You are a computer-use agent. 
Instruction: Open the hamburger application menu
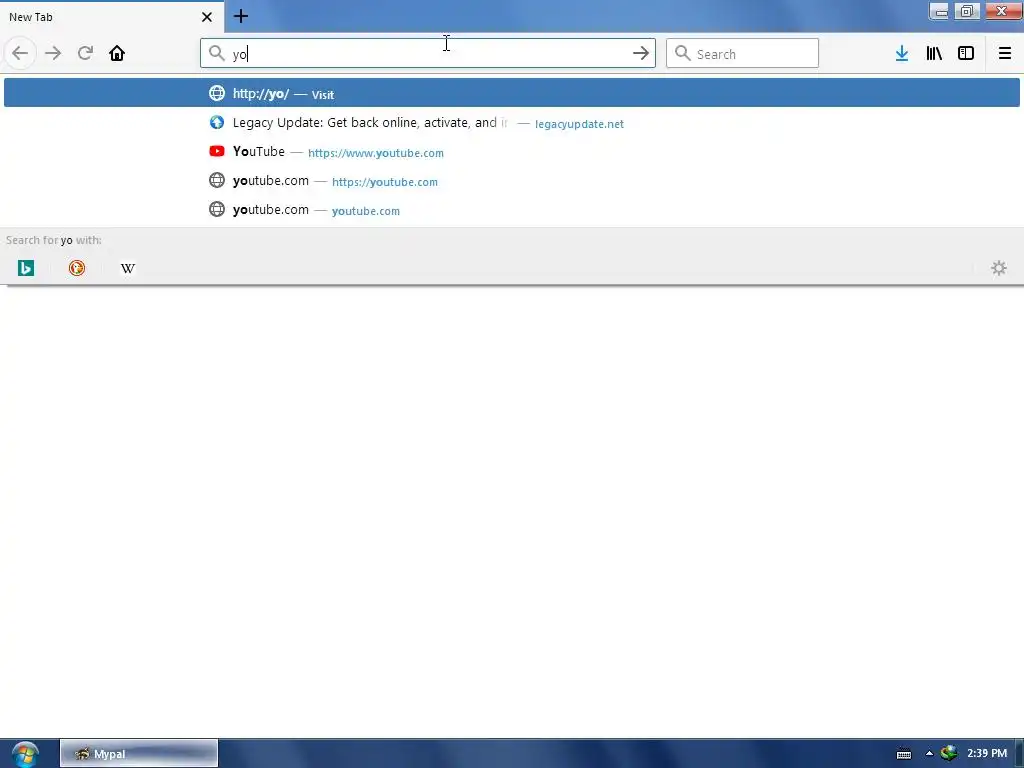coord(1004,53)
